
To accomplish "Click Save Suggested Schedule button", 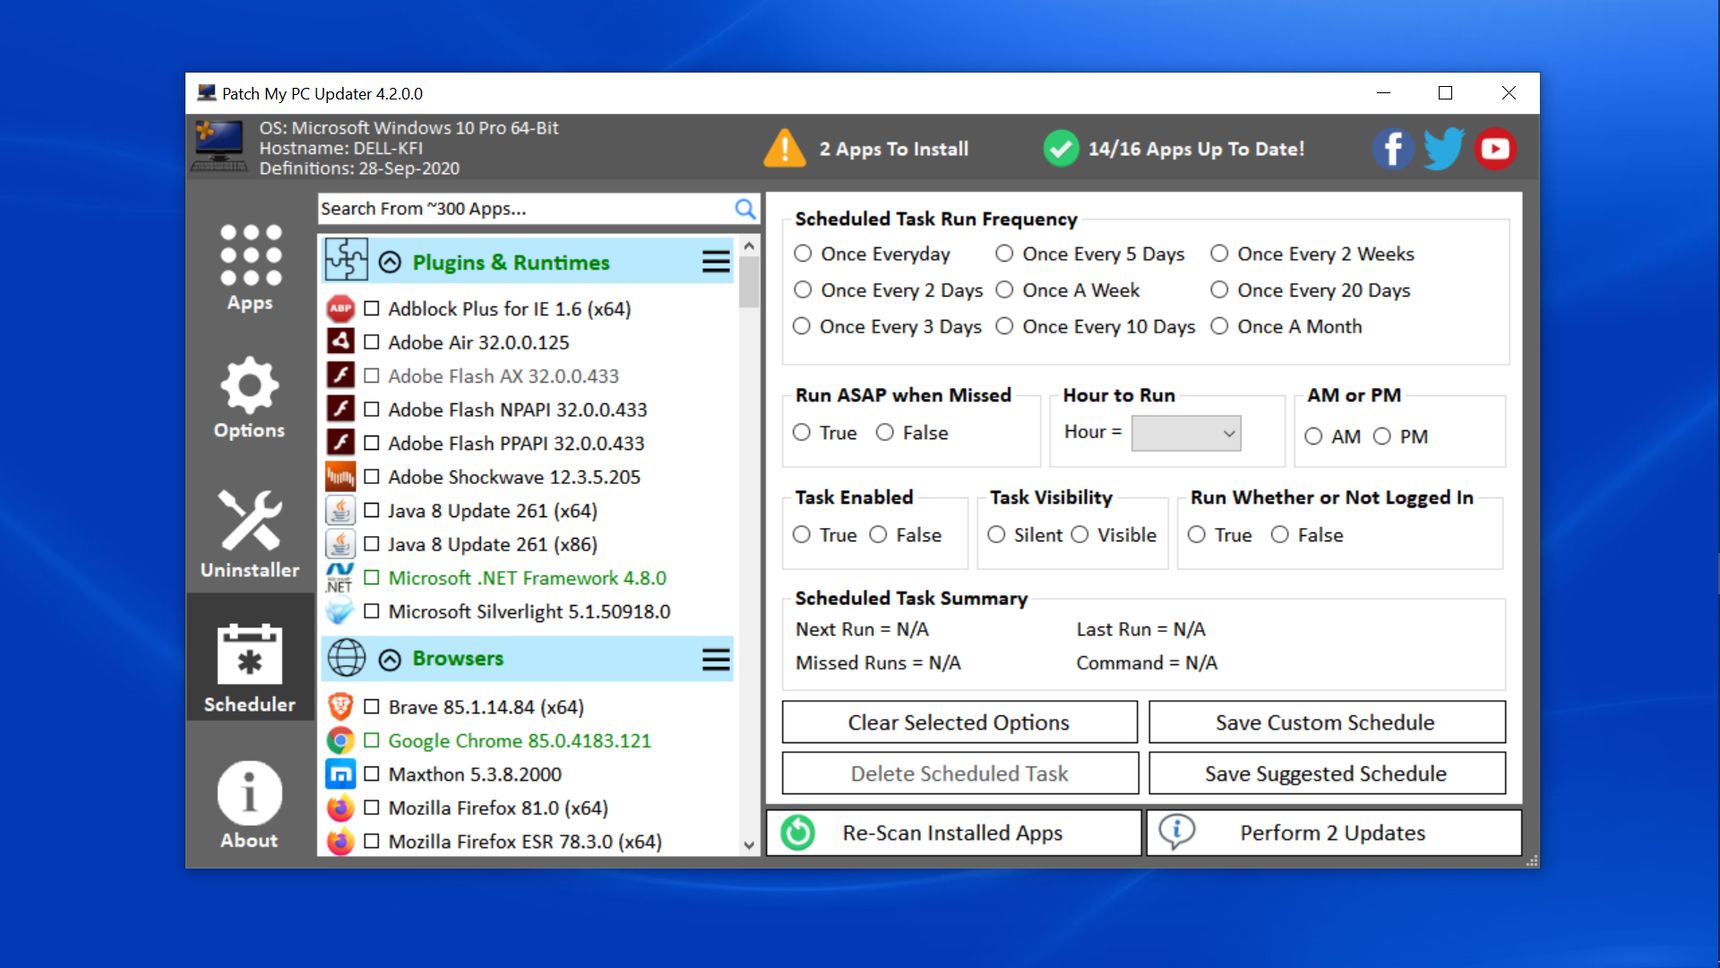I will click(1327, 773).
